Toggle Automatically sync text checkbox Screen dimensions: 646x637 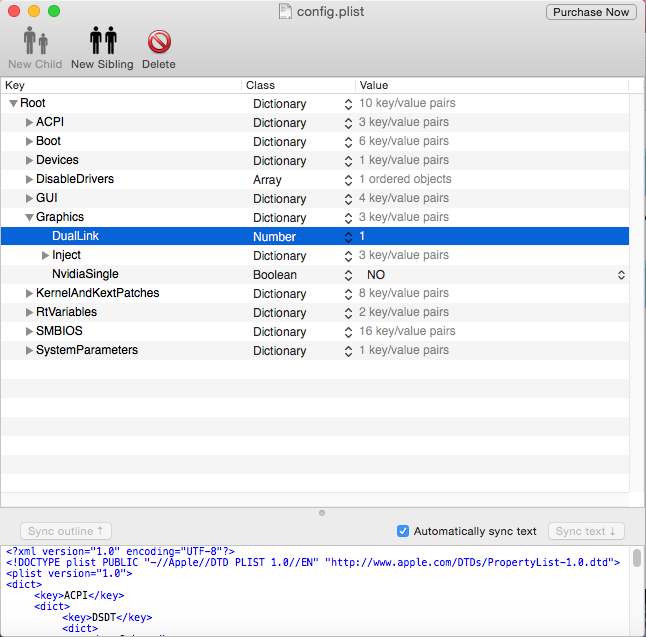tap(403, 531)
